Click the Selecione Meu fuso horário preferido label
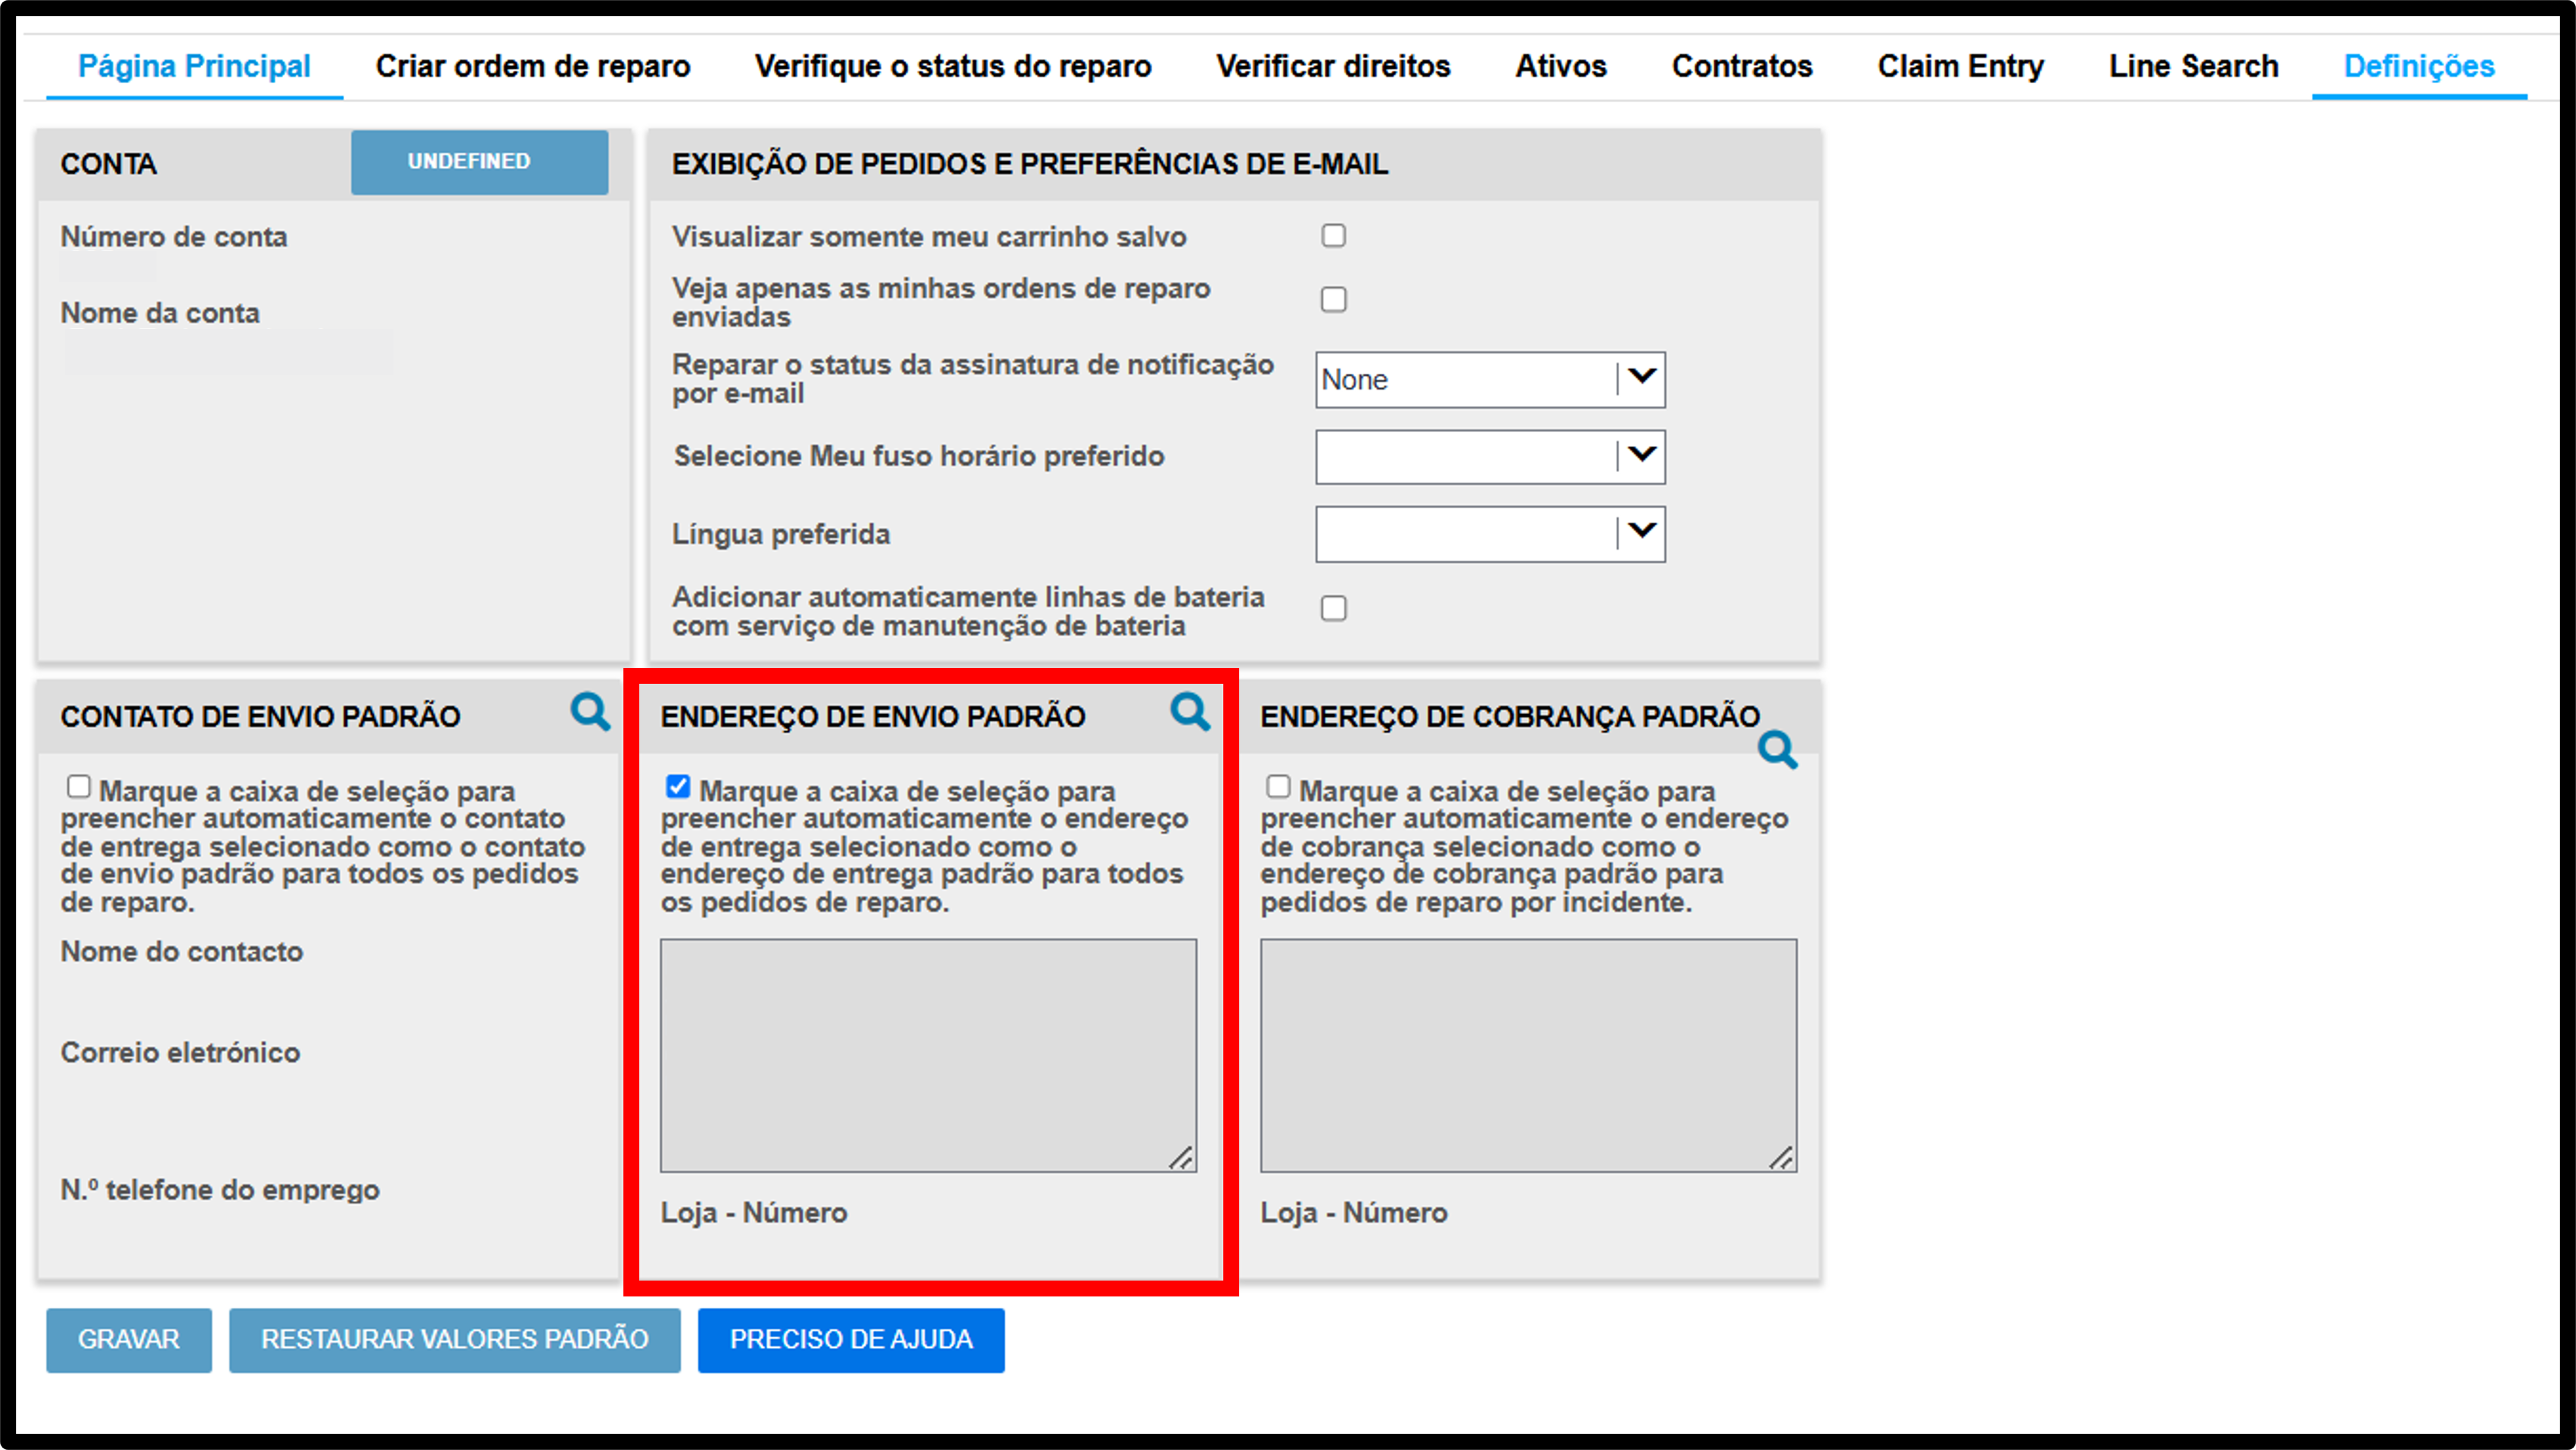Image resolution: width=2576 pixels, height=1450 pixels. tap(919, 456)
